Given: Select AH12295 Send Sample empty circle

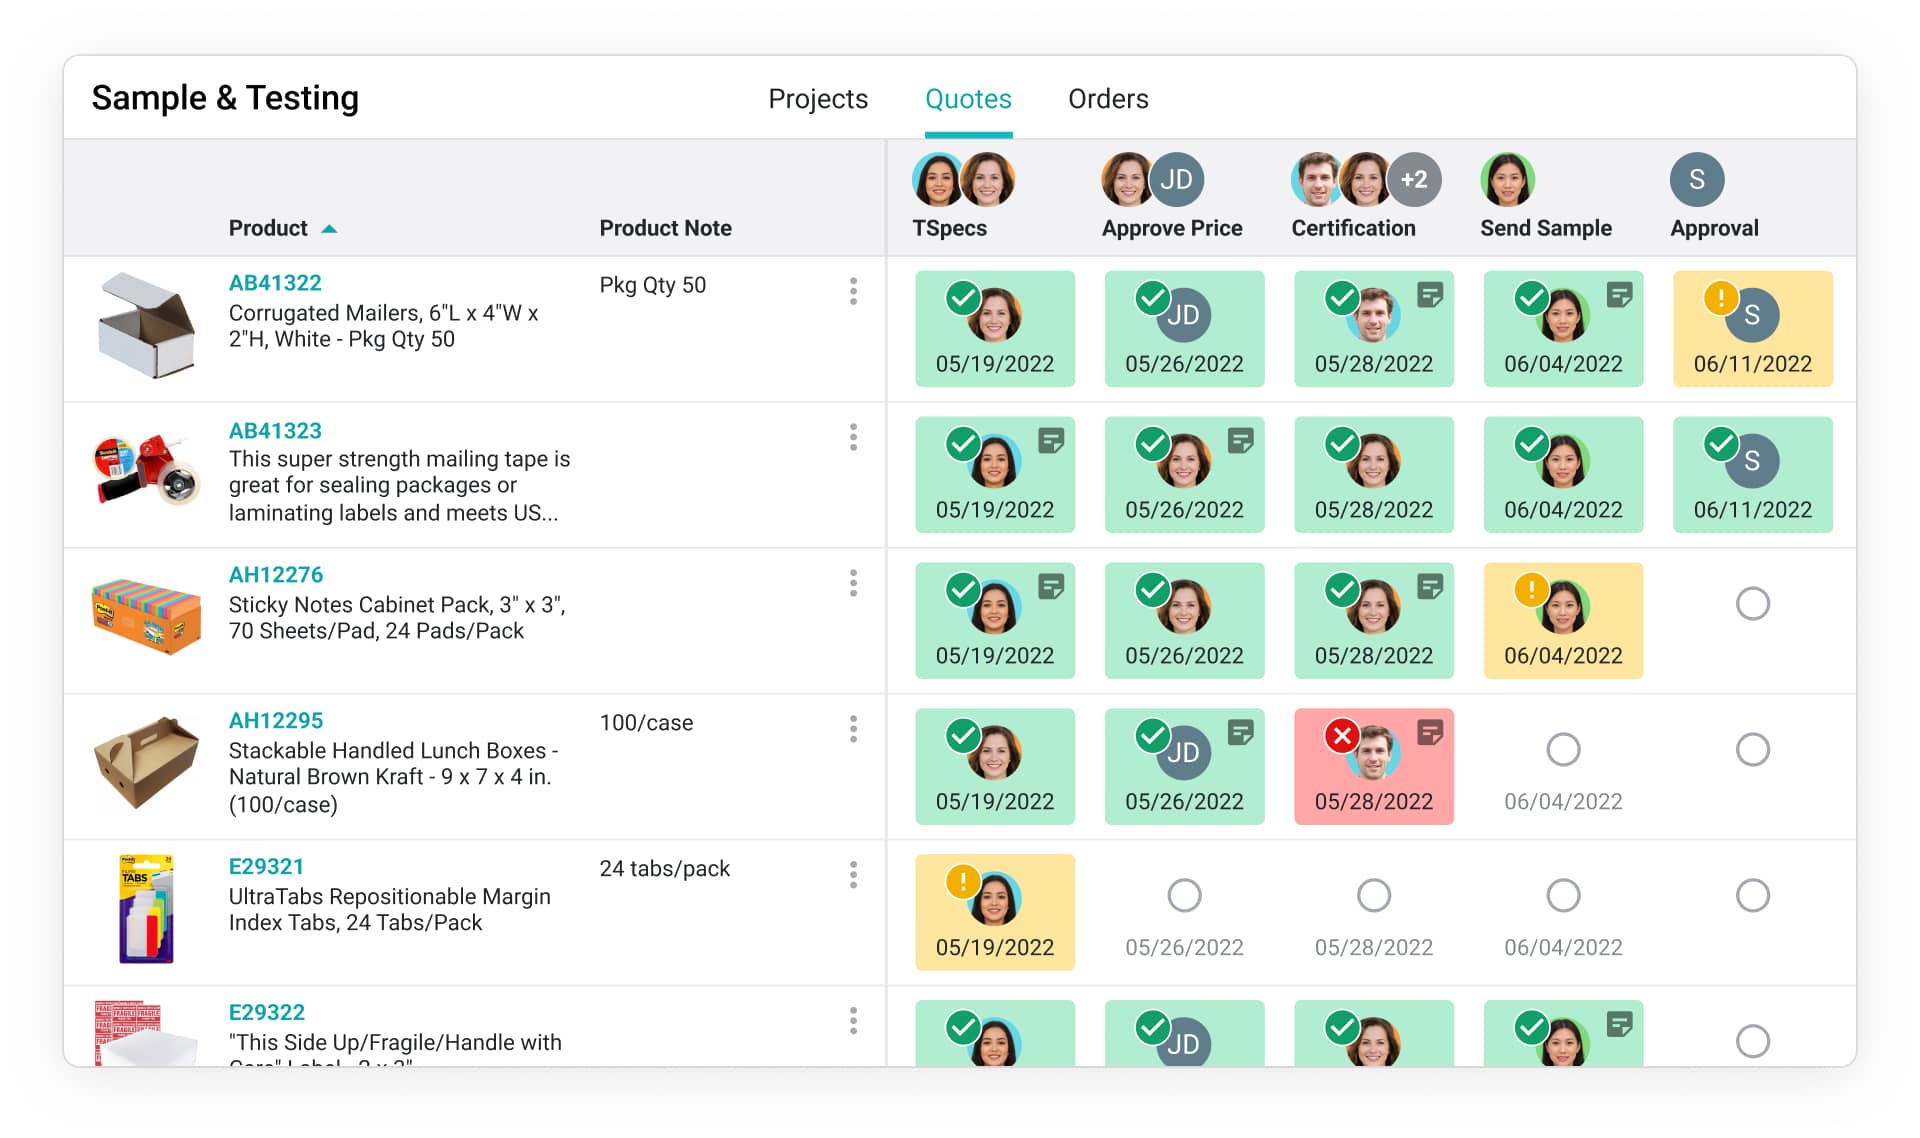Looking at the screenshot, I should [x=1562, y=749].
